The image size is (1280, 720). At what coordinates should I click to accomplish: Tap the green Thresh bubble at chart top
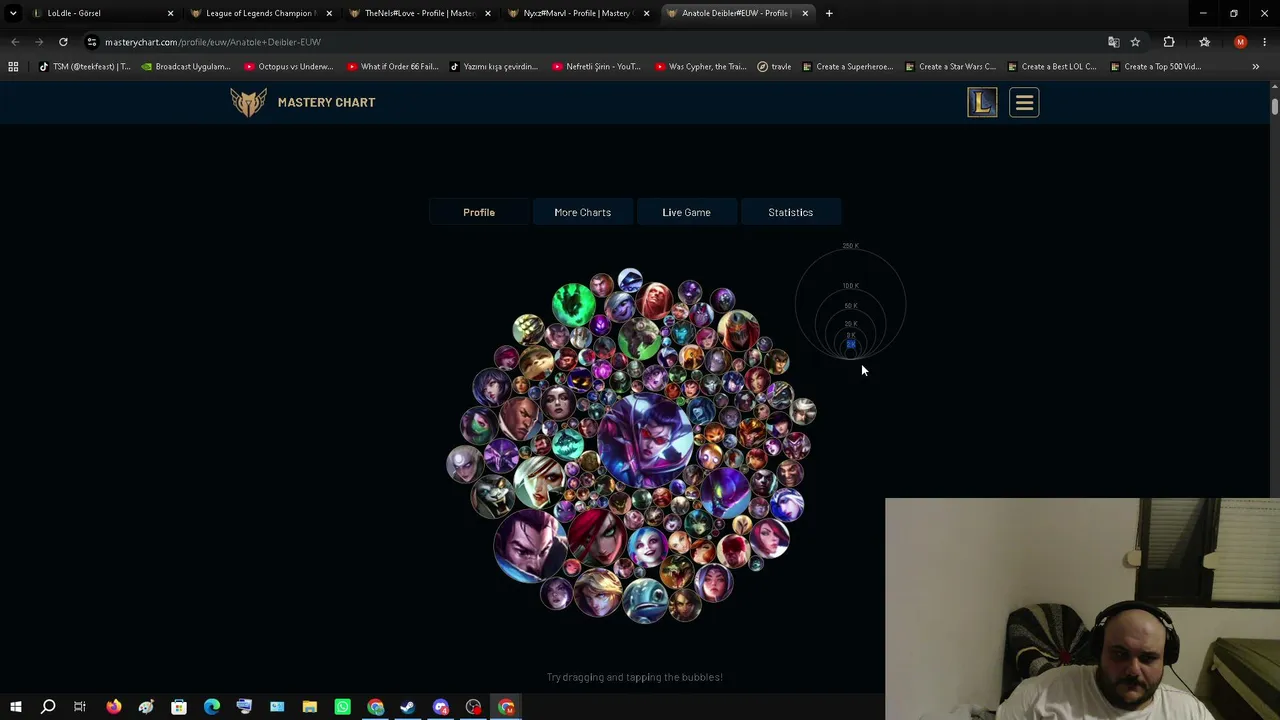[x=573, y=304]
